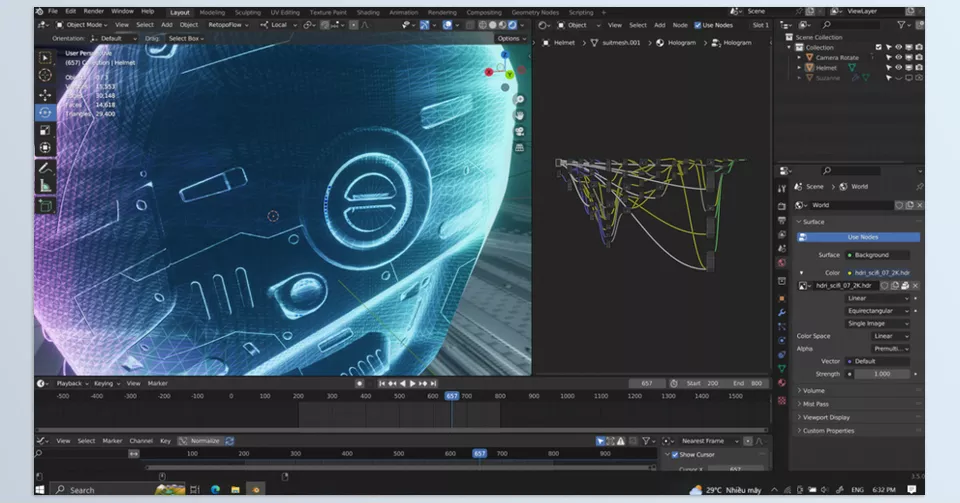Select the Move tool in the viewport toolbar
Screen dimensions: 960x503
[x=45, y=93]
